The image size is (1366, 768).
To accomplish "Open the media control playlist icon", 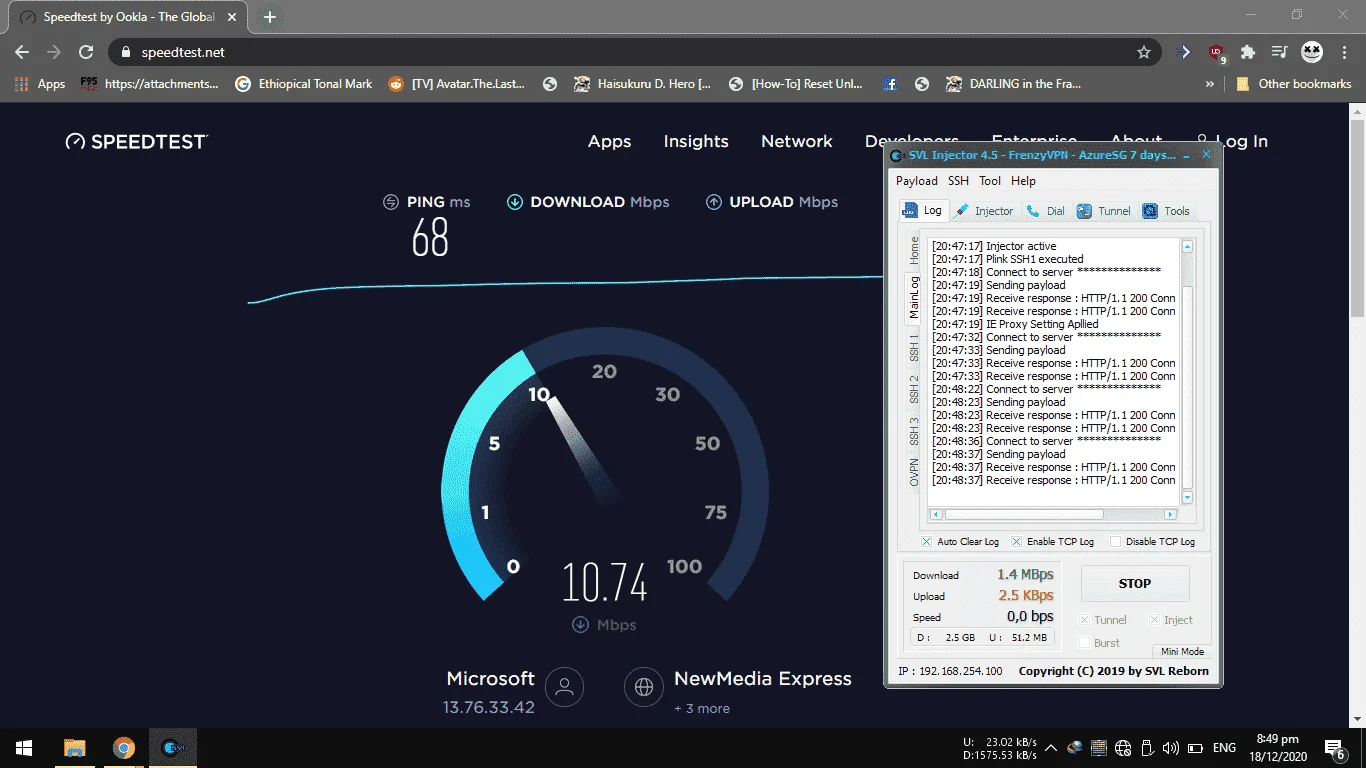I will [x=1279, y=52].
